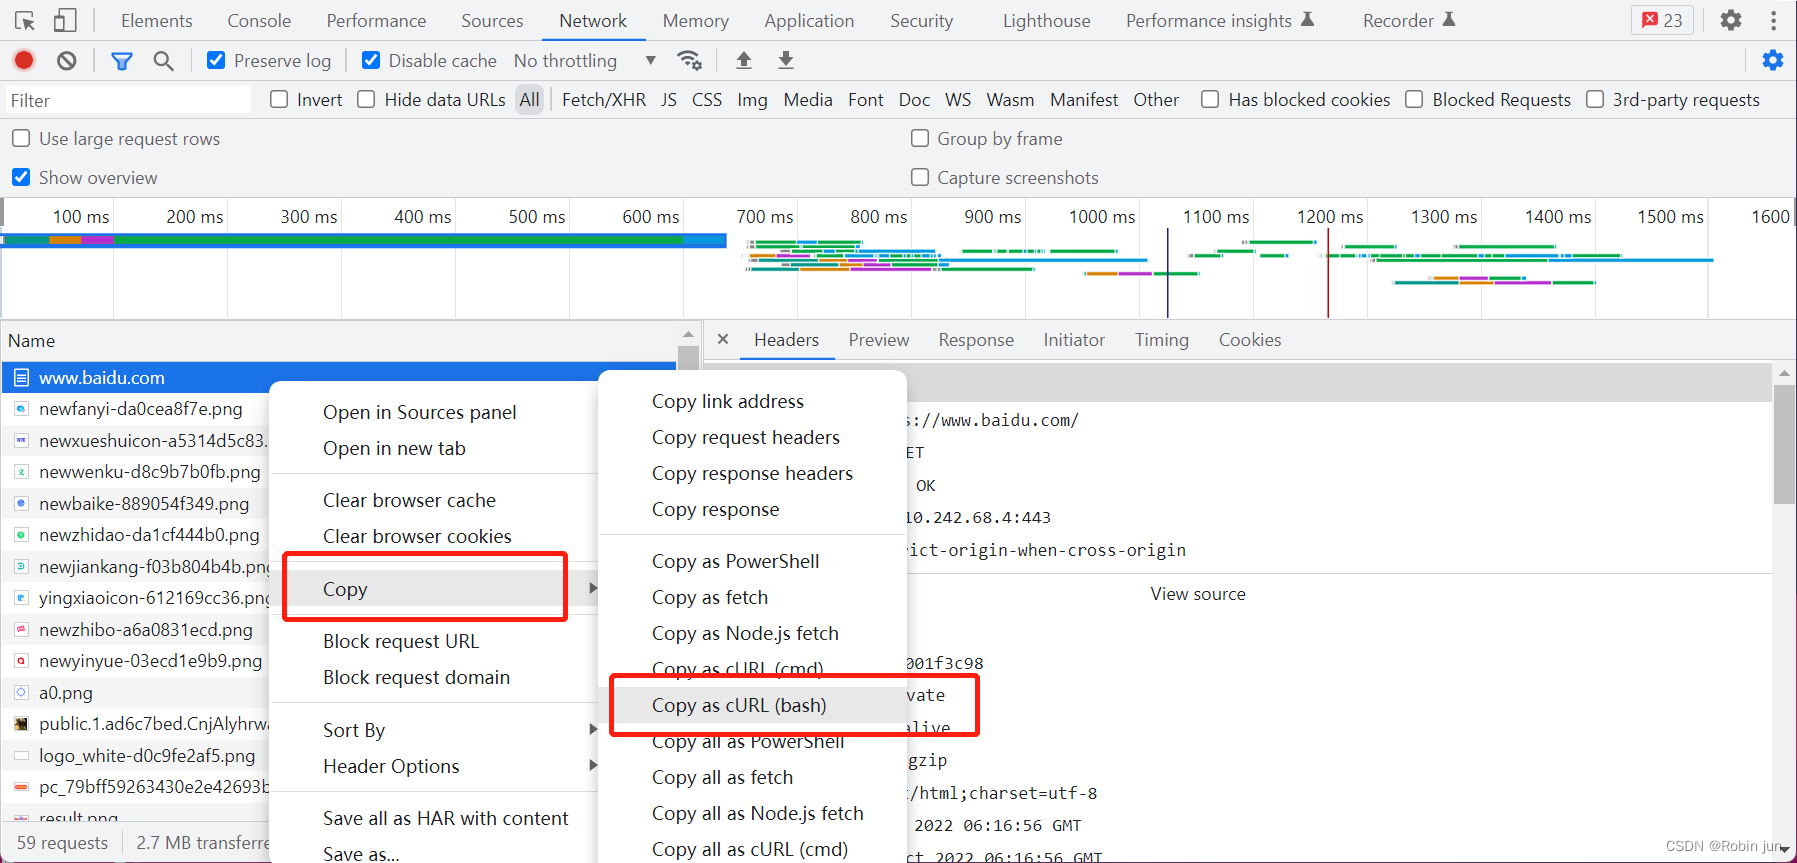This screenshot has width=1797, height=863.
Task: Open network search magnifier icon
Action: coord(163,61)
